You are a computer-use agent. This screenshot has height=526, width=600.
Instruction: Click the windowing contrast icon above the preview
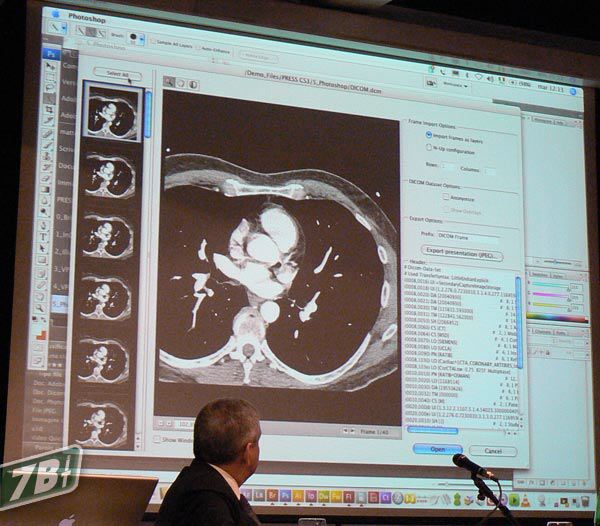point(193,85)
